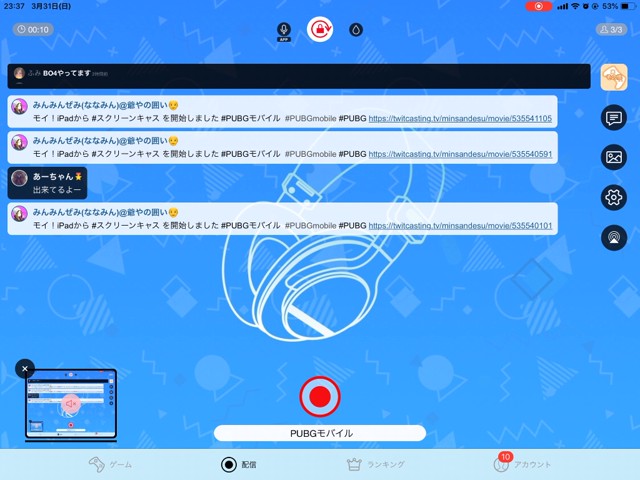The height and width of the screenshot is (480, 640).
Task: Tap the 23:37 clock in status bar
Action: 14,6
